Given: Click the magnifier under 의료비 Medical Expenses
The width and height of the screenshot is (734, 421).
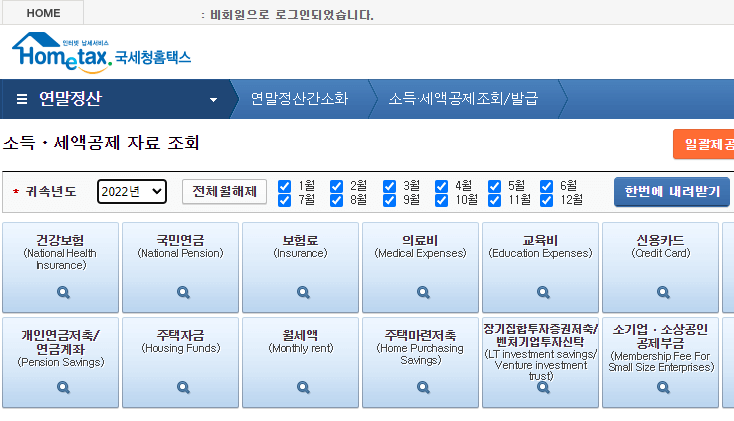Looking at the screenshot, I should coord(423,293).
